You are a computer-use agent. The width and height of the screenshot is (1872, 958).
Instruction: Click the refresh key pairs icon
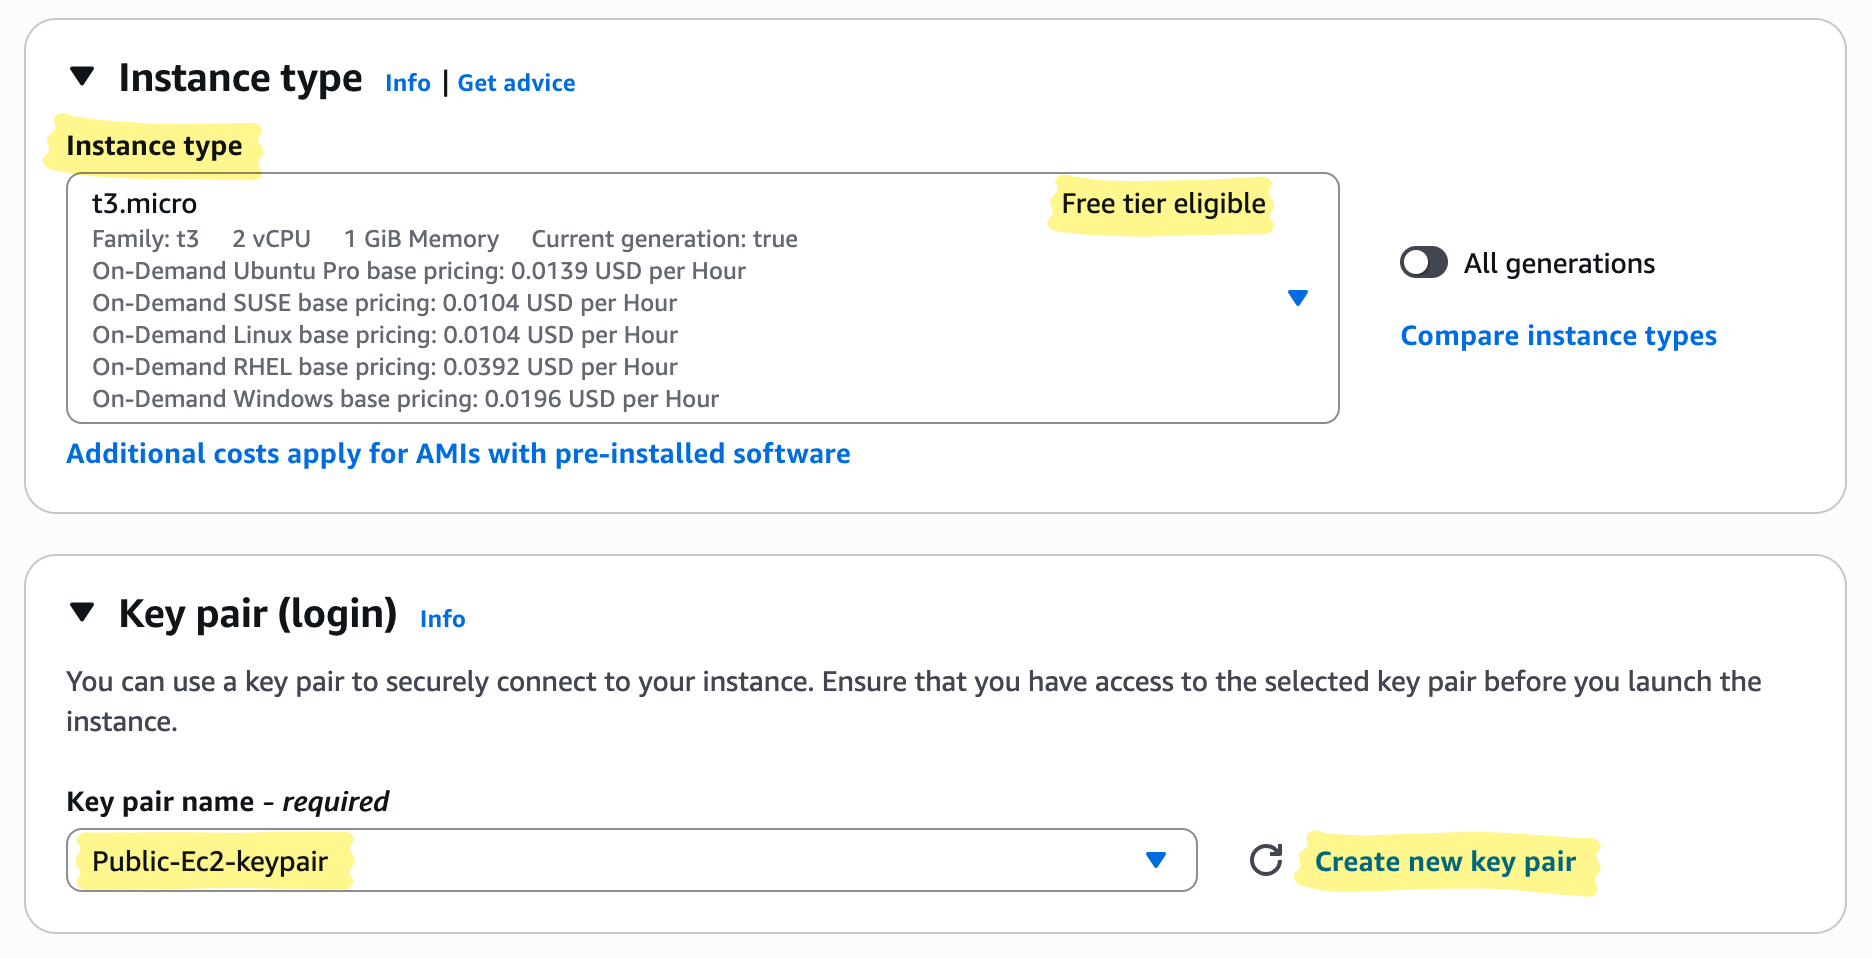click(1266, 860)
